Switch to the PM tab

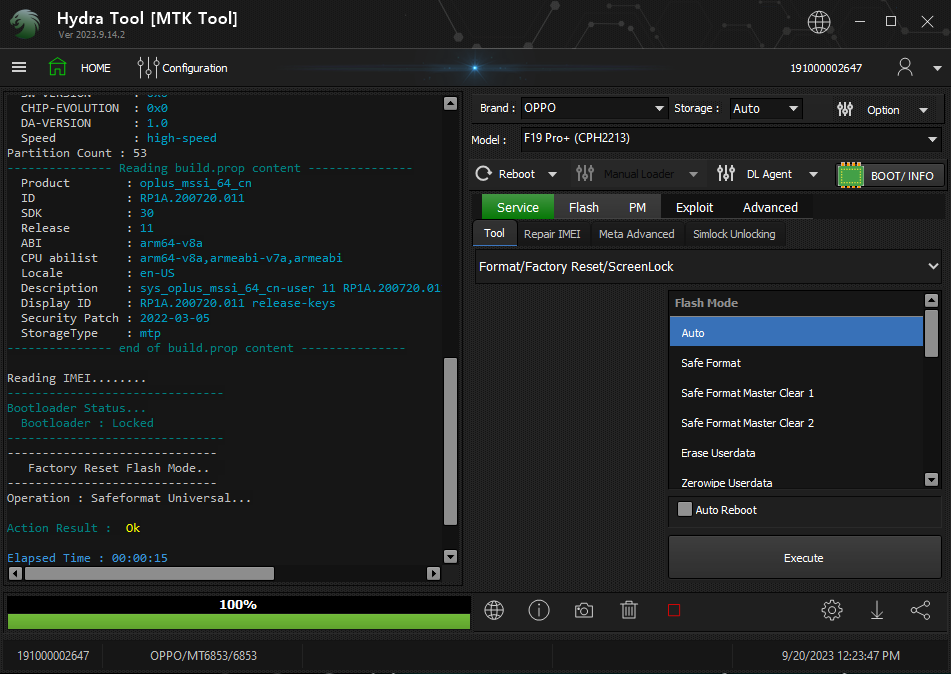coord(637,207)
